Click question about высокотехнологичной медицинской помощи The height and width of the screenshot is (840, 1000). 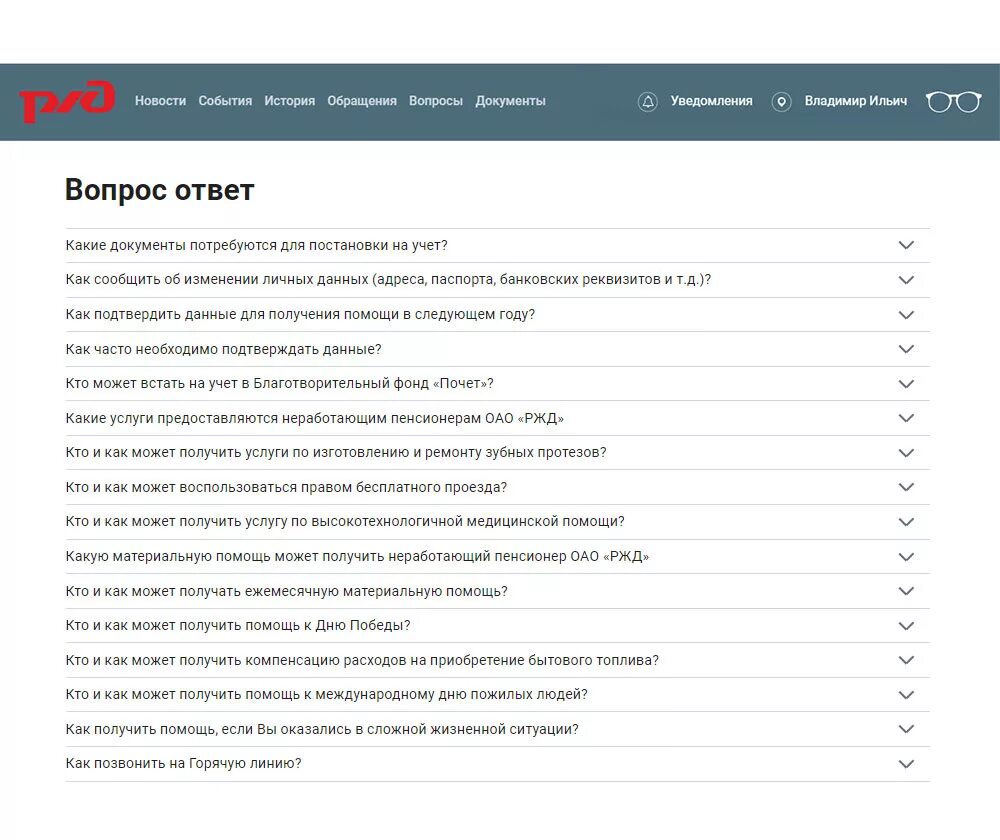click(x=344, y=522)
